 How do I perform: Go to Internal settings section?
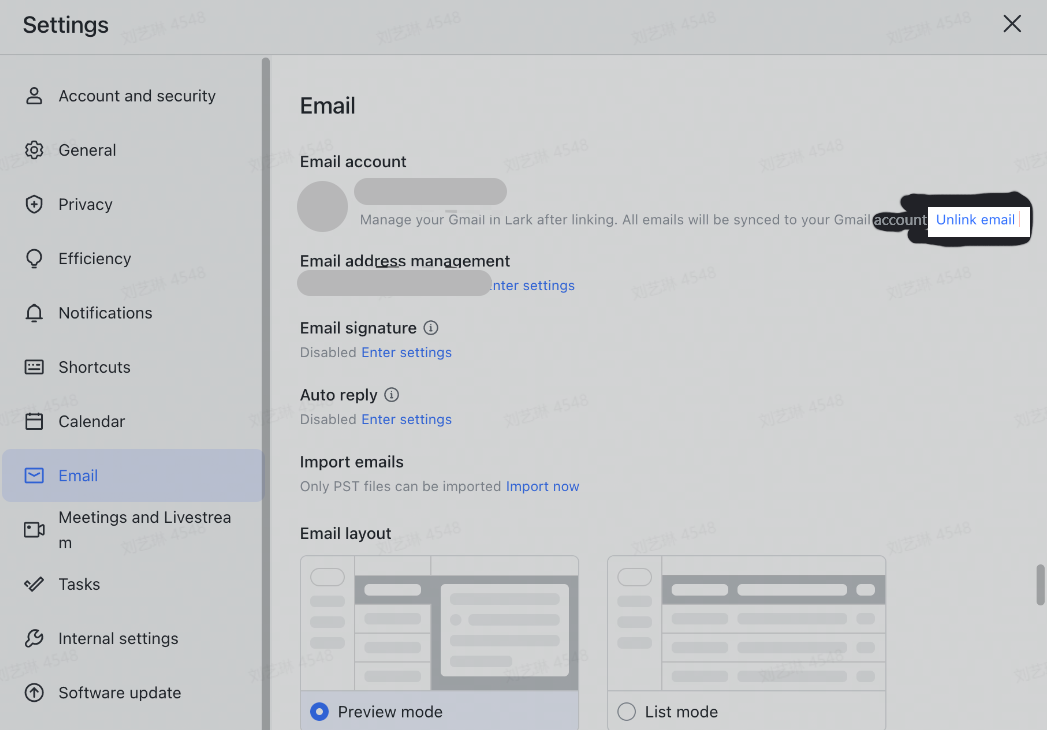click(x=118, y=639)
